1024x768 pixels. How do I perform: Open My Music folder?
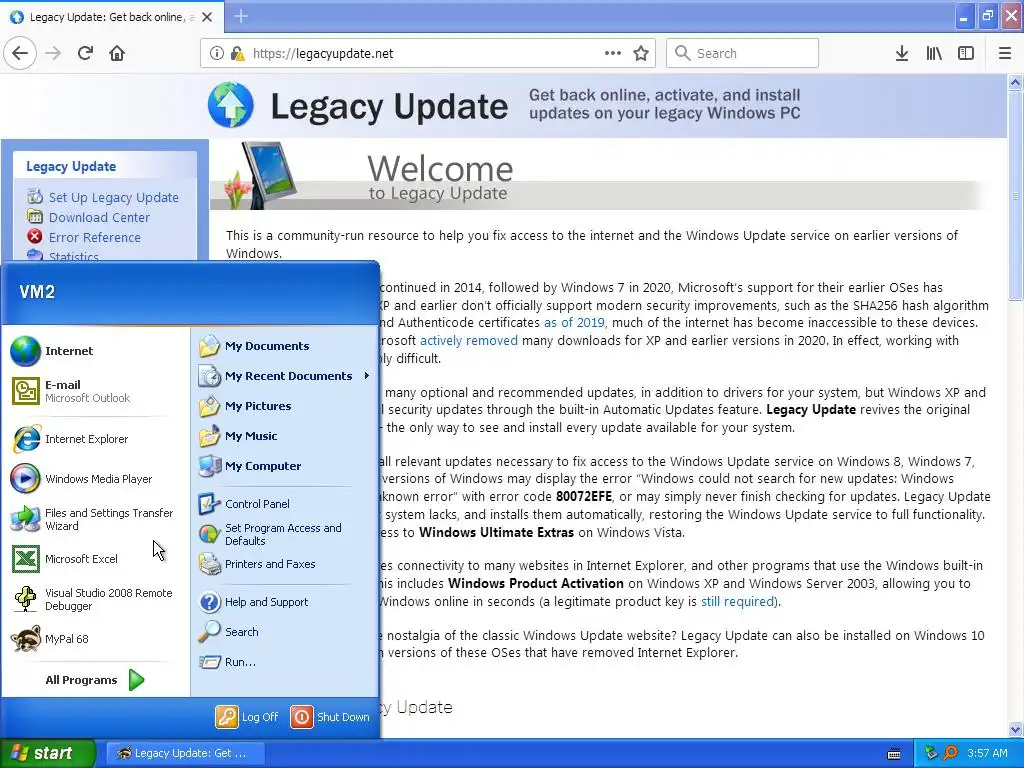click(x=284, y=436)
